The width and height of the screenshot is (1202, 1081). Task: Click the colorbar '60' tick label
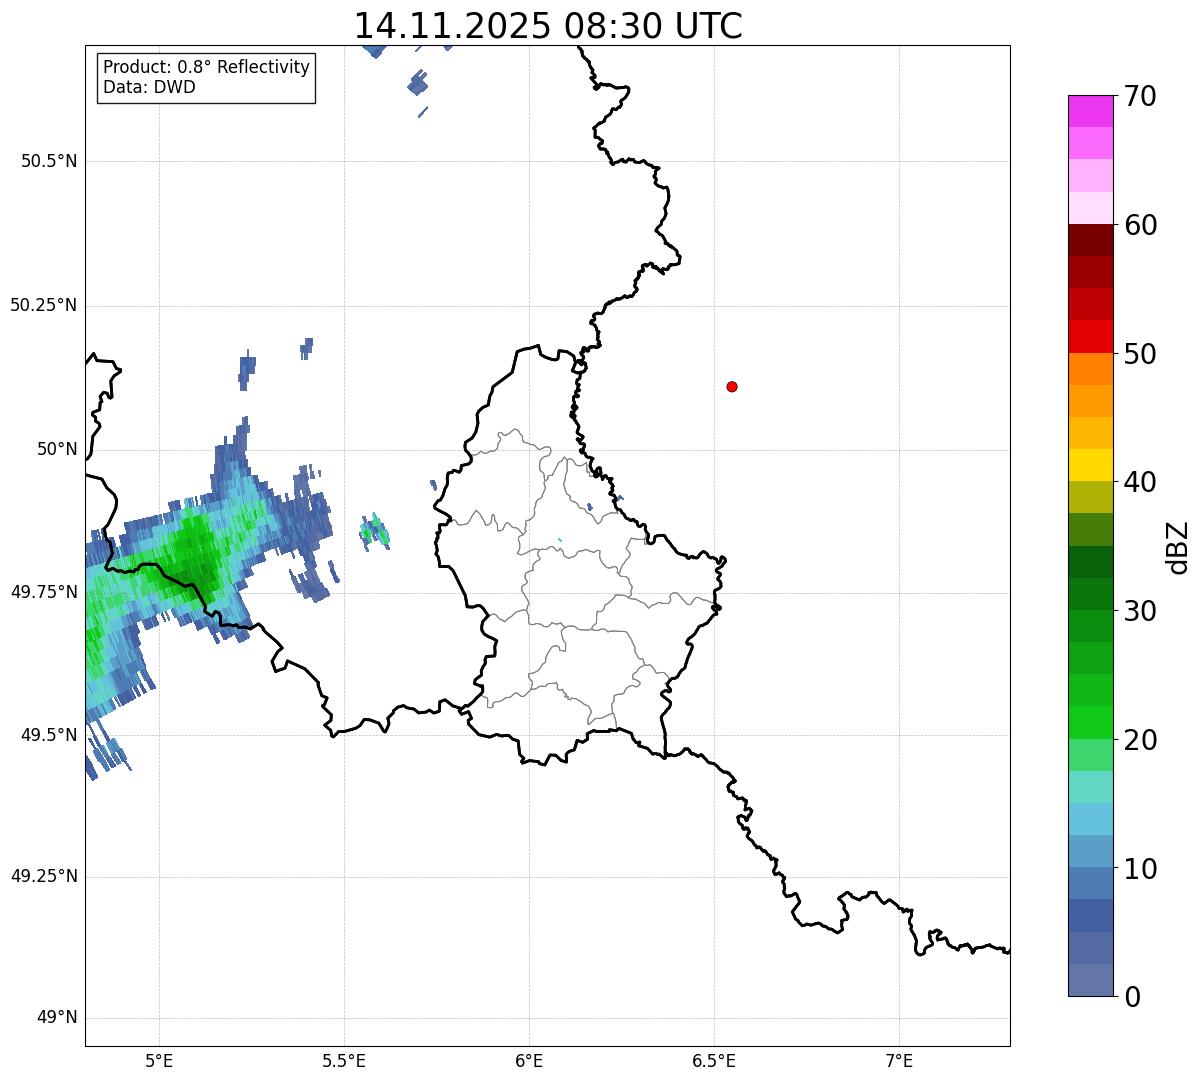click(1140, 225)
